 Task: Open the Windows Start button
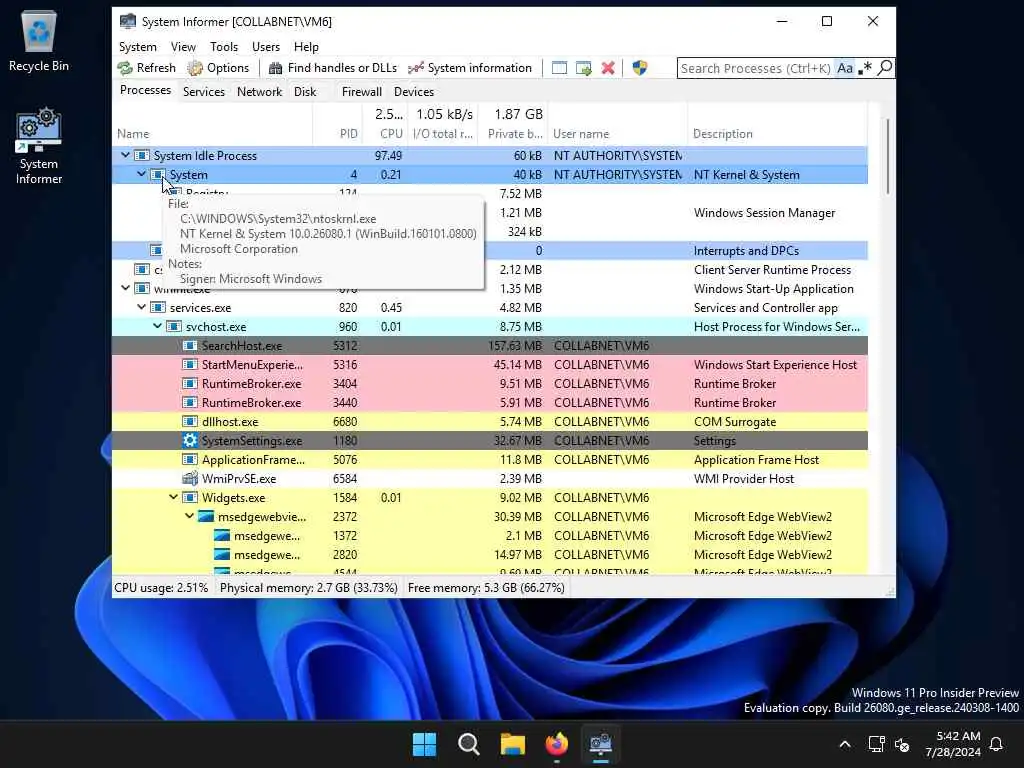point(424,744)
